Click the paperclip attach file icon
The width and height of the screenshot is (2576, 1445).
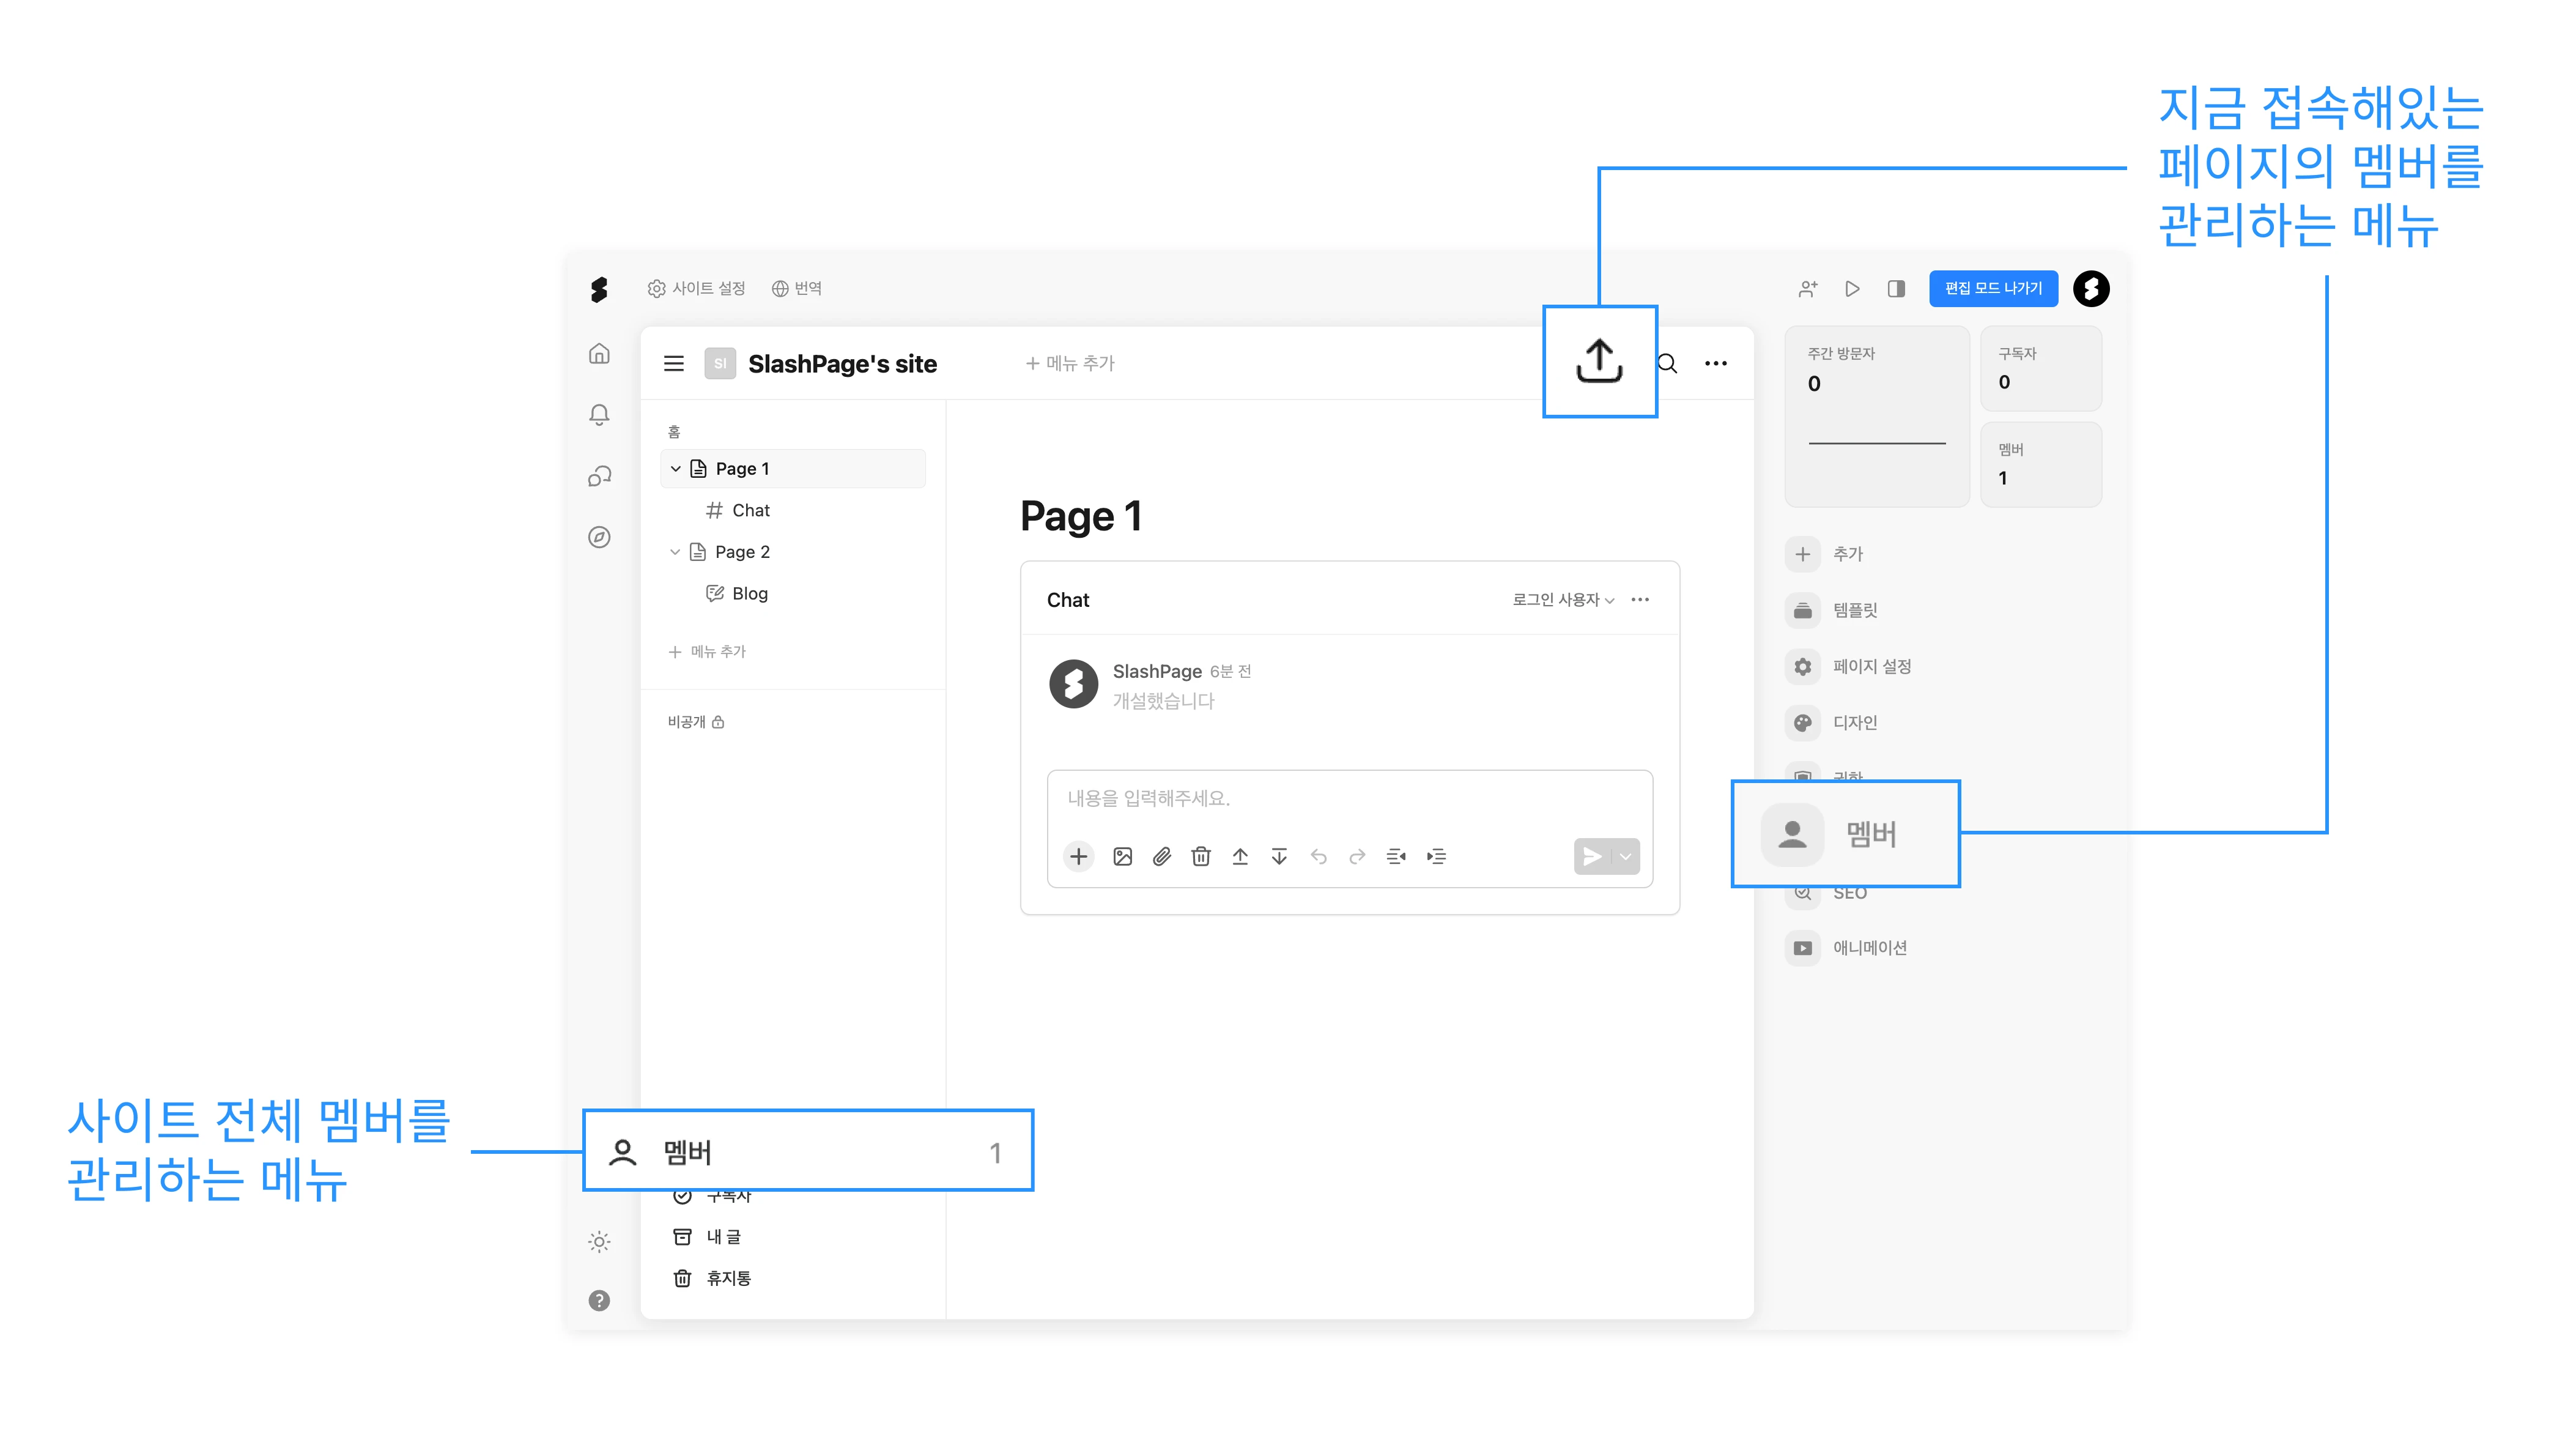coord(1162,857)
